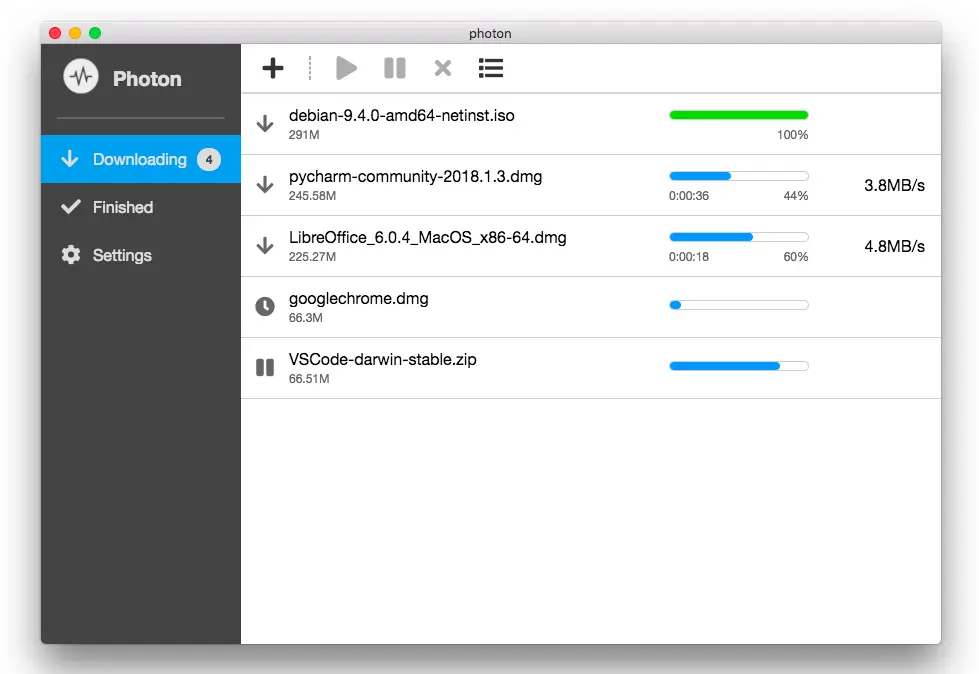Select the debian-9.4.0-amd64-netinst.iso filename

(401, 115)
